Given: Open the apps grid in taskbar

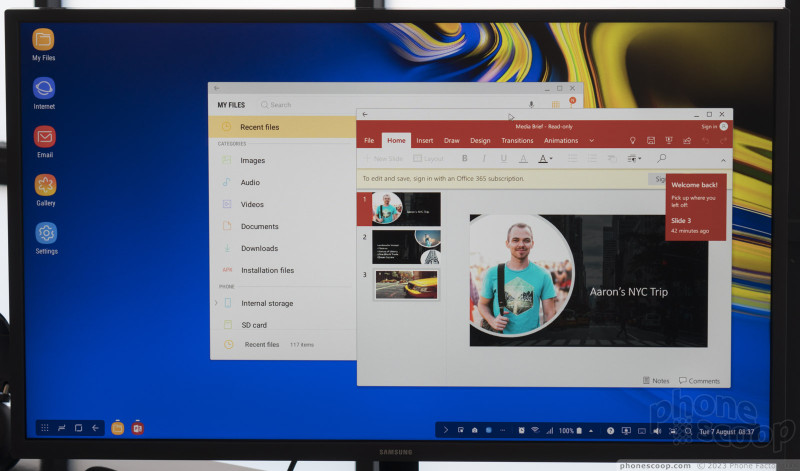Looking at the screenshot, I should click(x=45, y=428).
